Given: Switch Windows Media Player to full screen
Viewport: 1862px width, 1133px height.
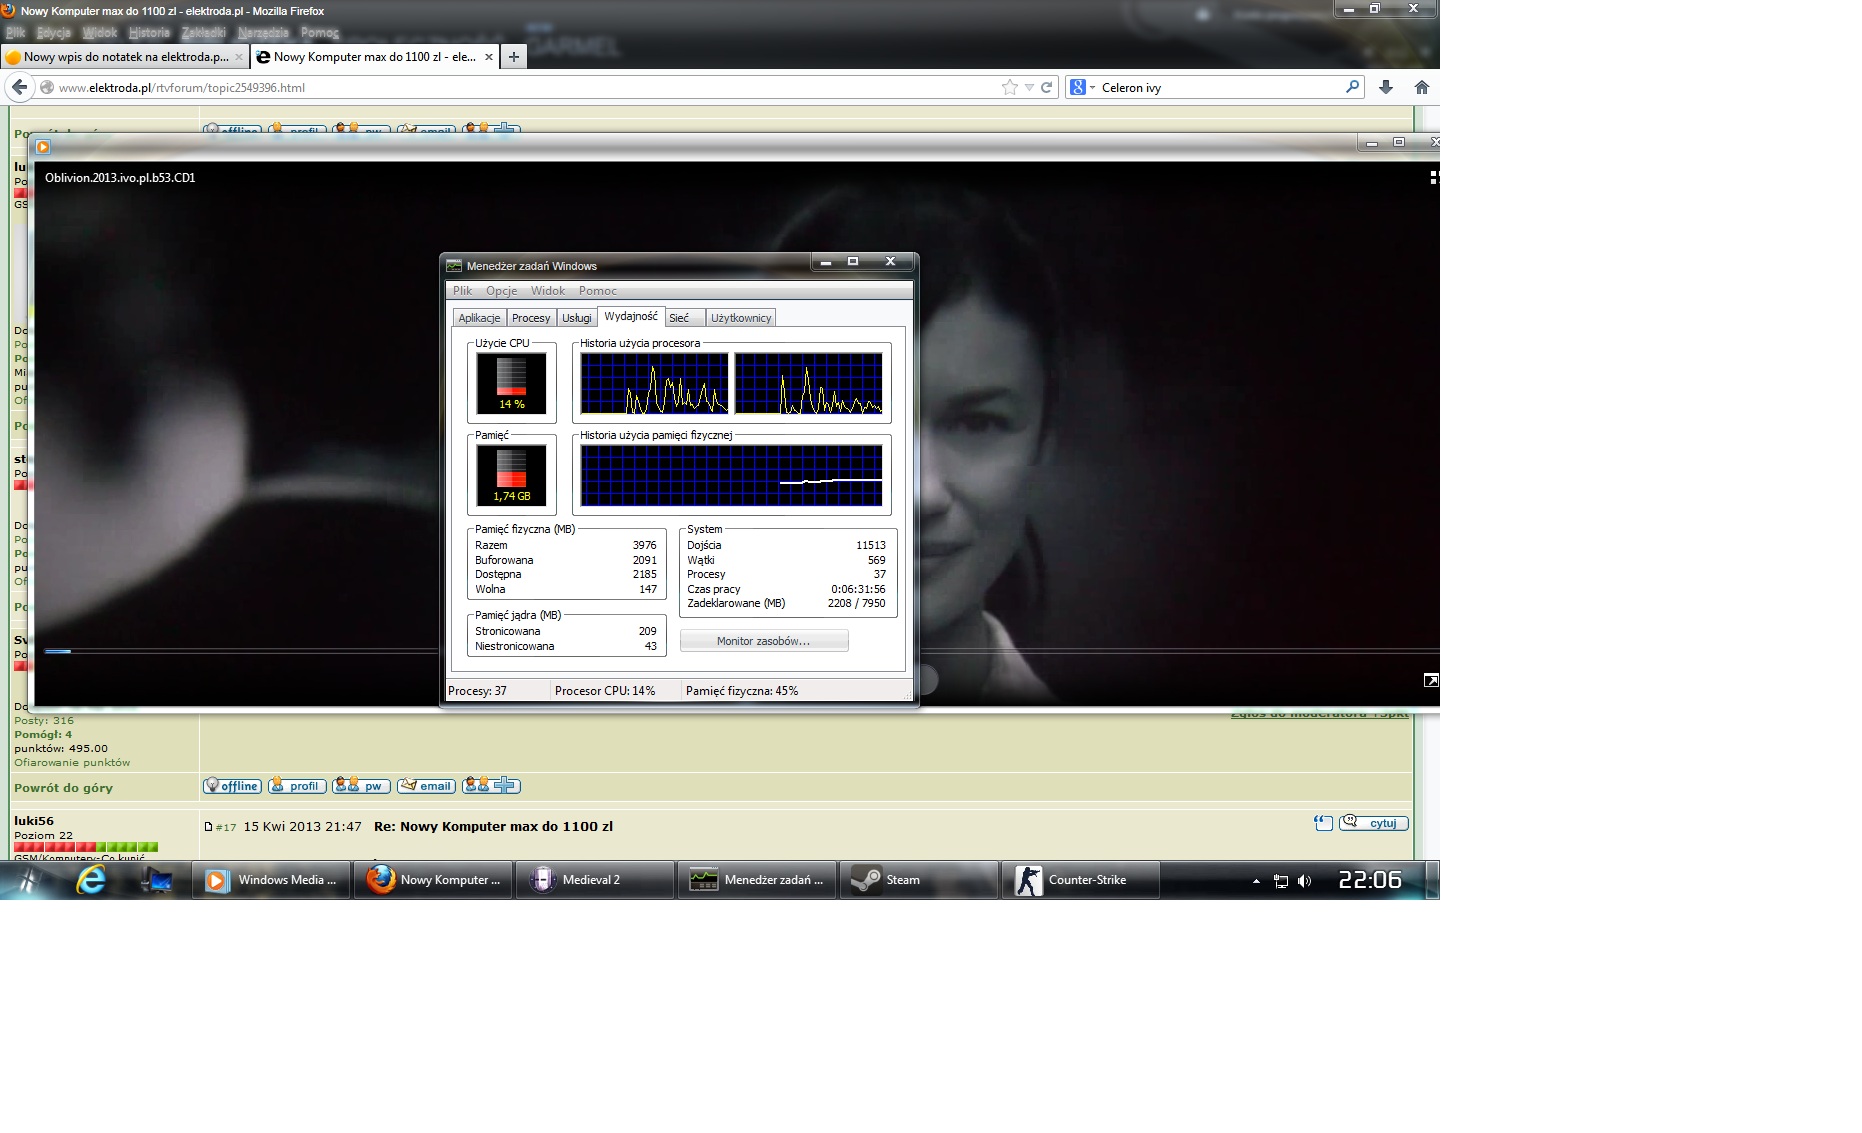Looking at the screenshot, I should tap(1431, 680).
